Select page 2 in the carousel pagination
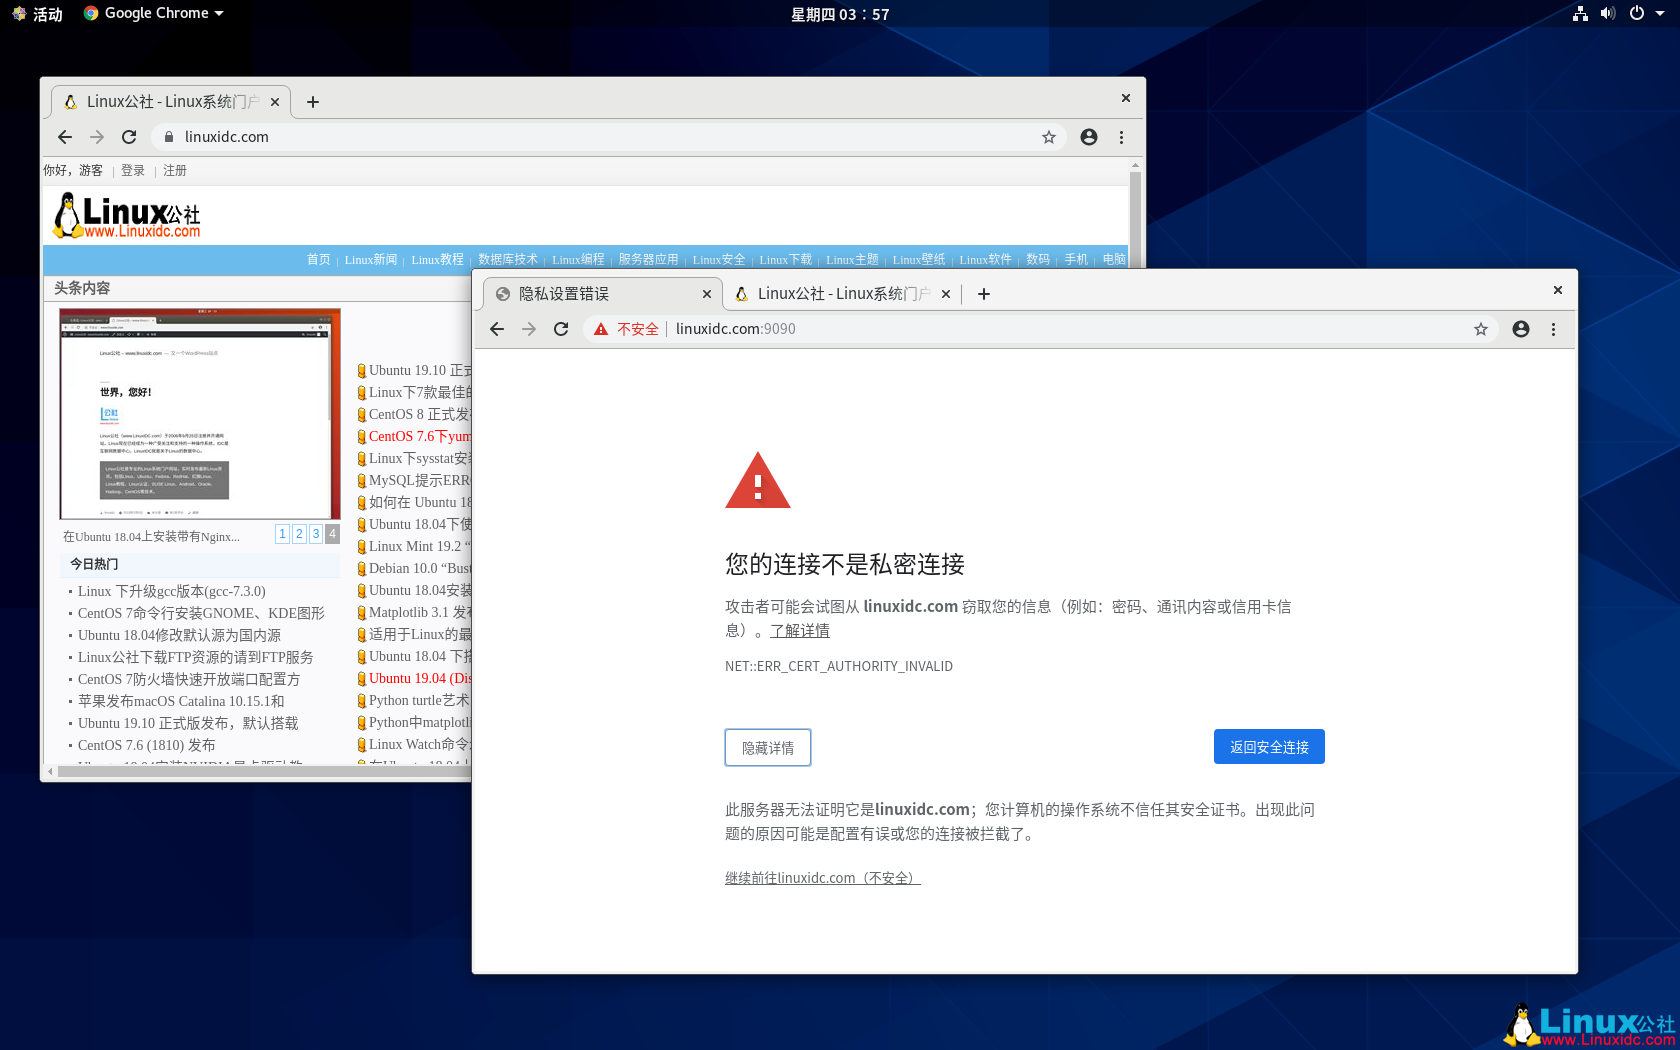The height and width of the screenshot is (1050, 1680). [x=299, y=534]
